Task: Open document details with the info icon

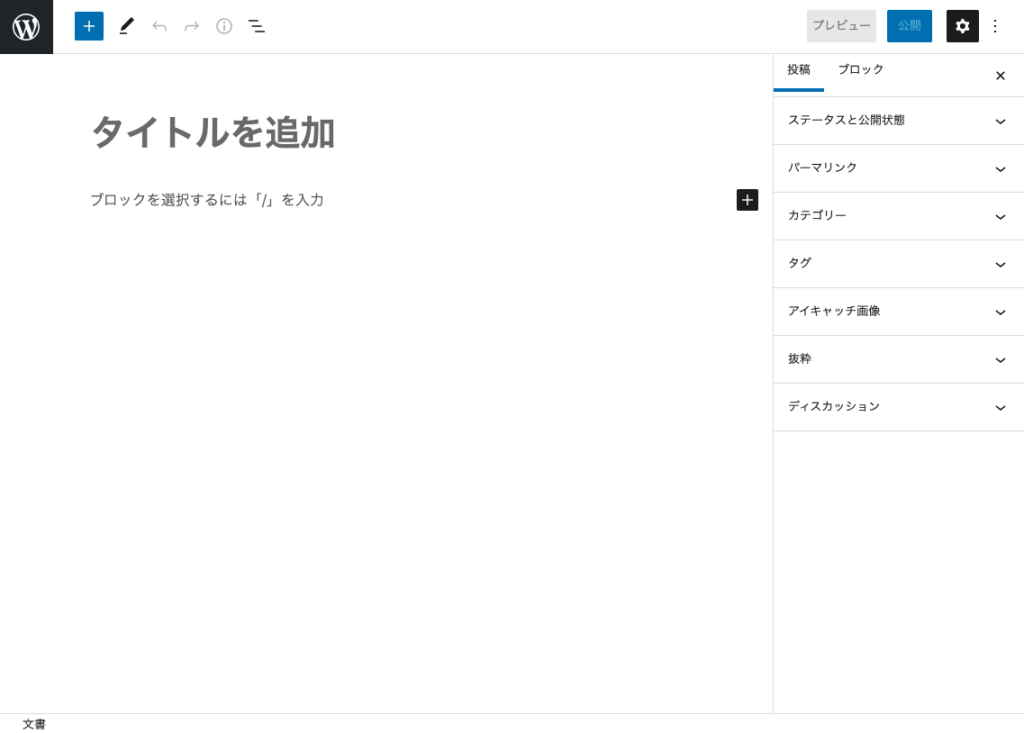Action: [x=223, y=26]
